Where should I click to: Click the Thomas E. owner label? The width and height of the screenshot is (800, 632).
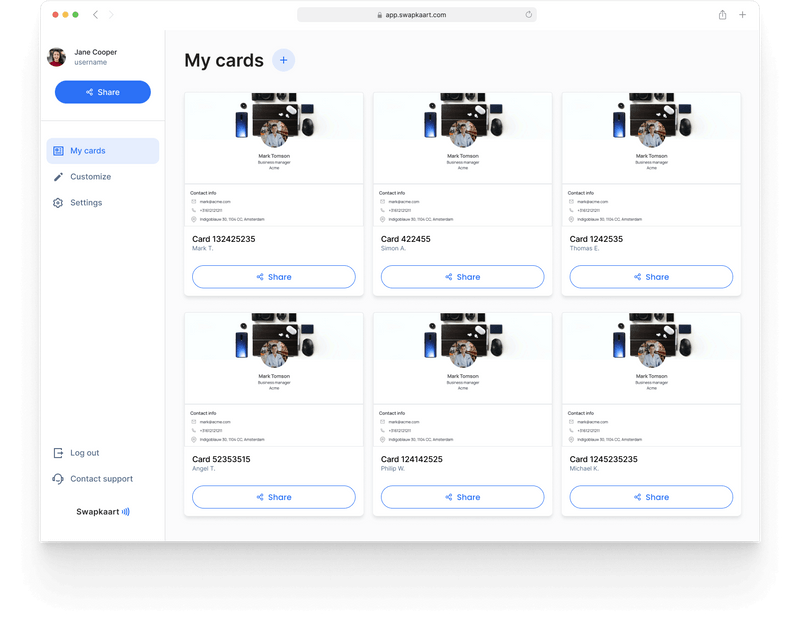point(585,248)
